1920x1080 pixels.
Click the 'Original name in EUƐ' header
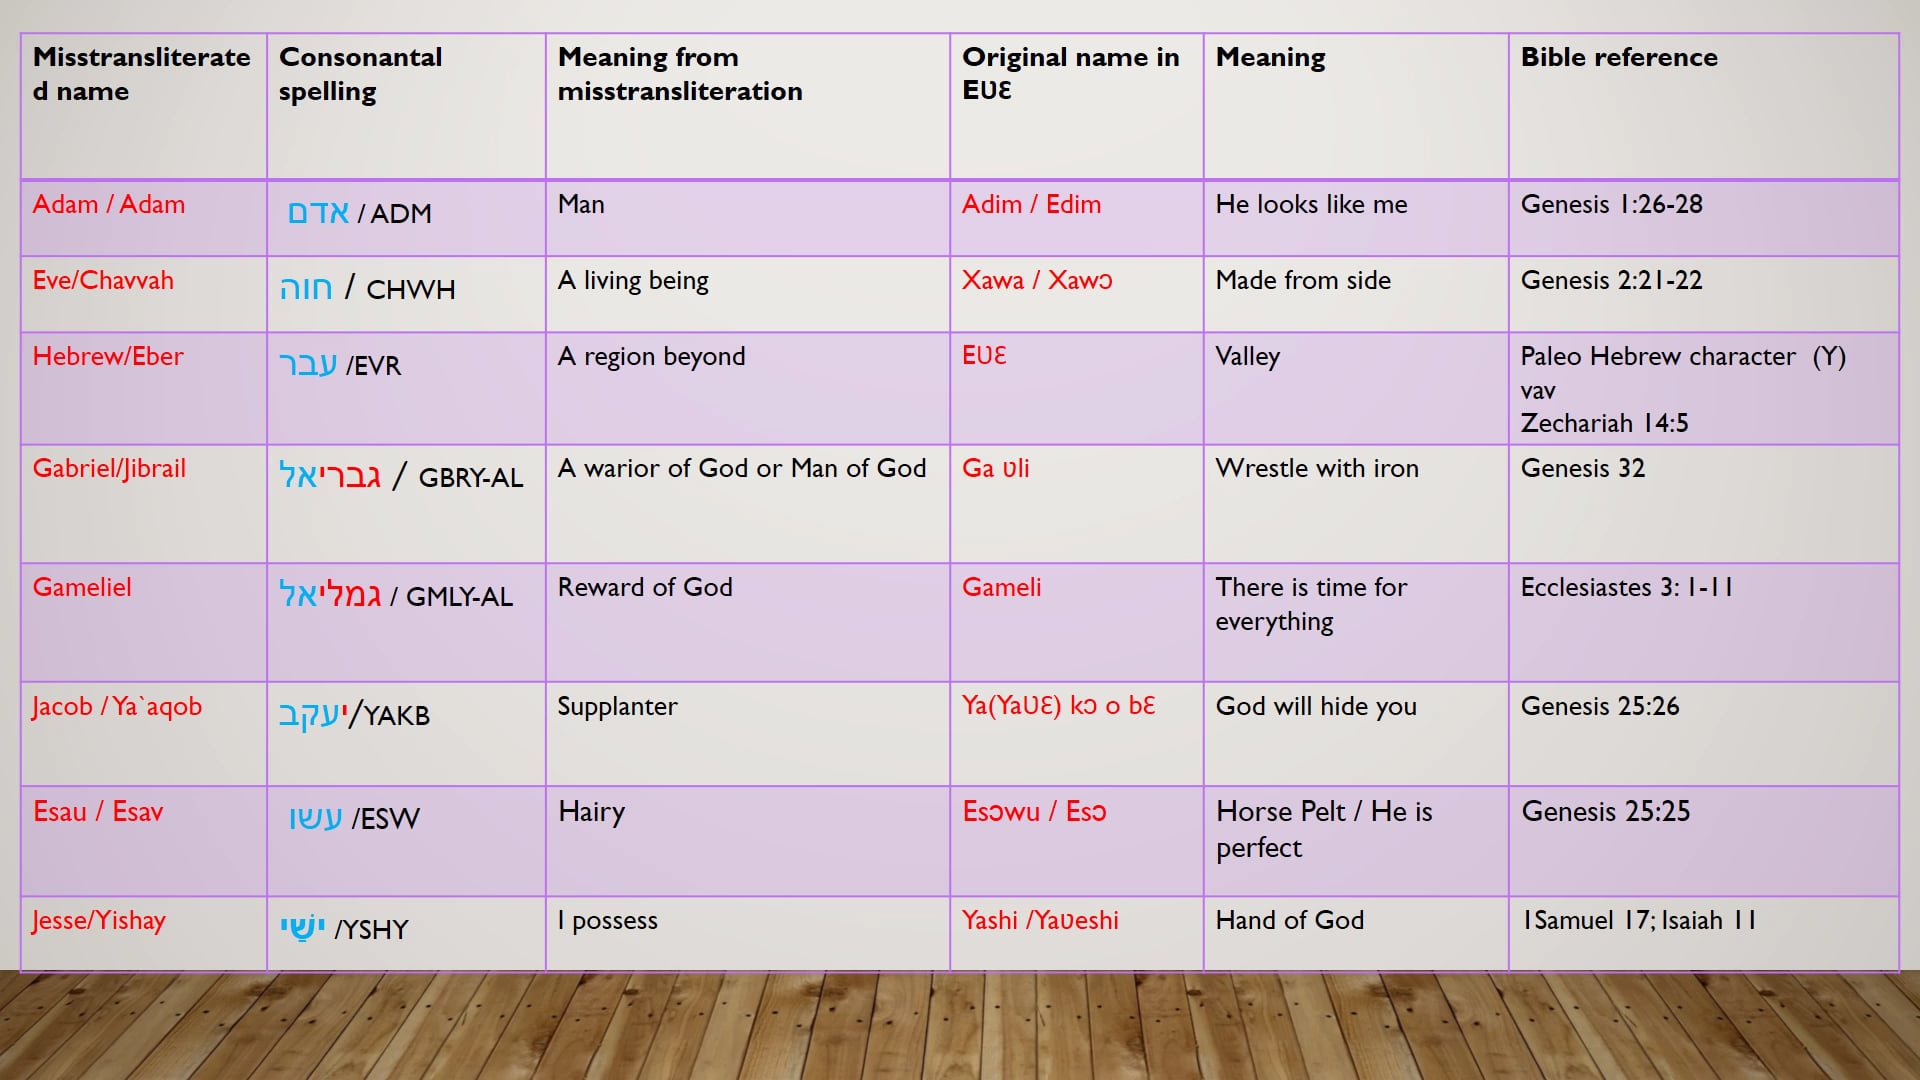[1070, 74]
